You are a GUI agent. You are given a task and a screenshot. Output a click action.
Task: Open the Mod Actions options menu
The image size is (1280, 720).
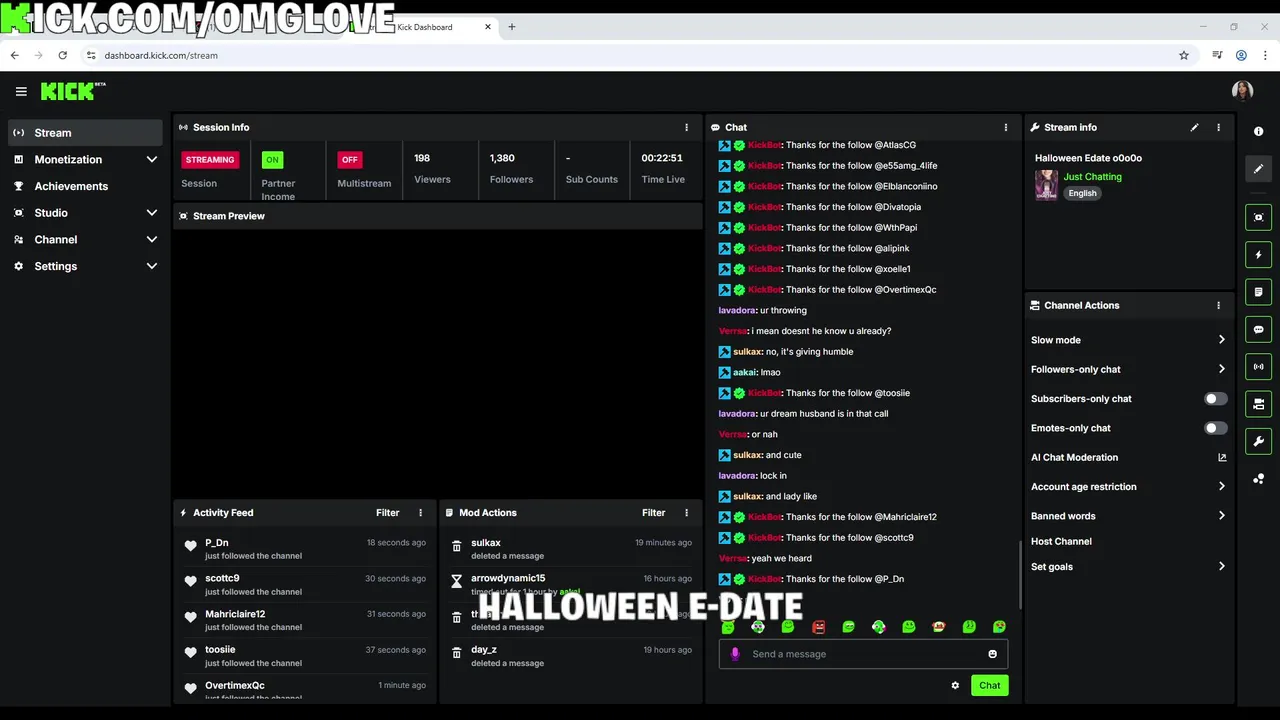(x=686, y=512)
